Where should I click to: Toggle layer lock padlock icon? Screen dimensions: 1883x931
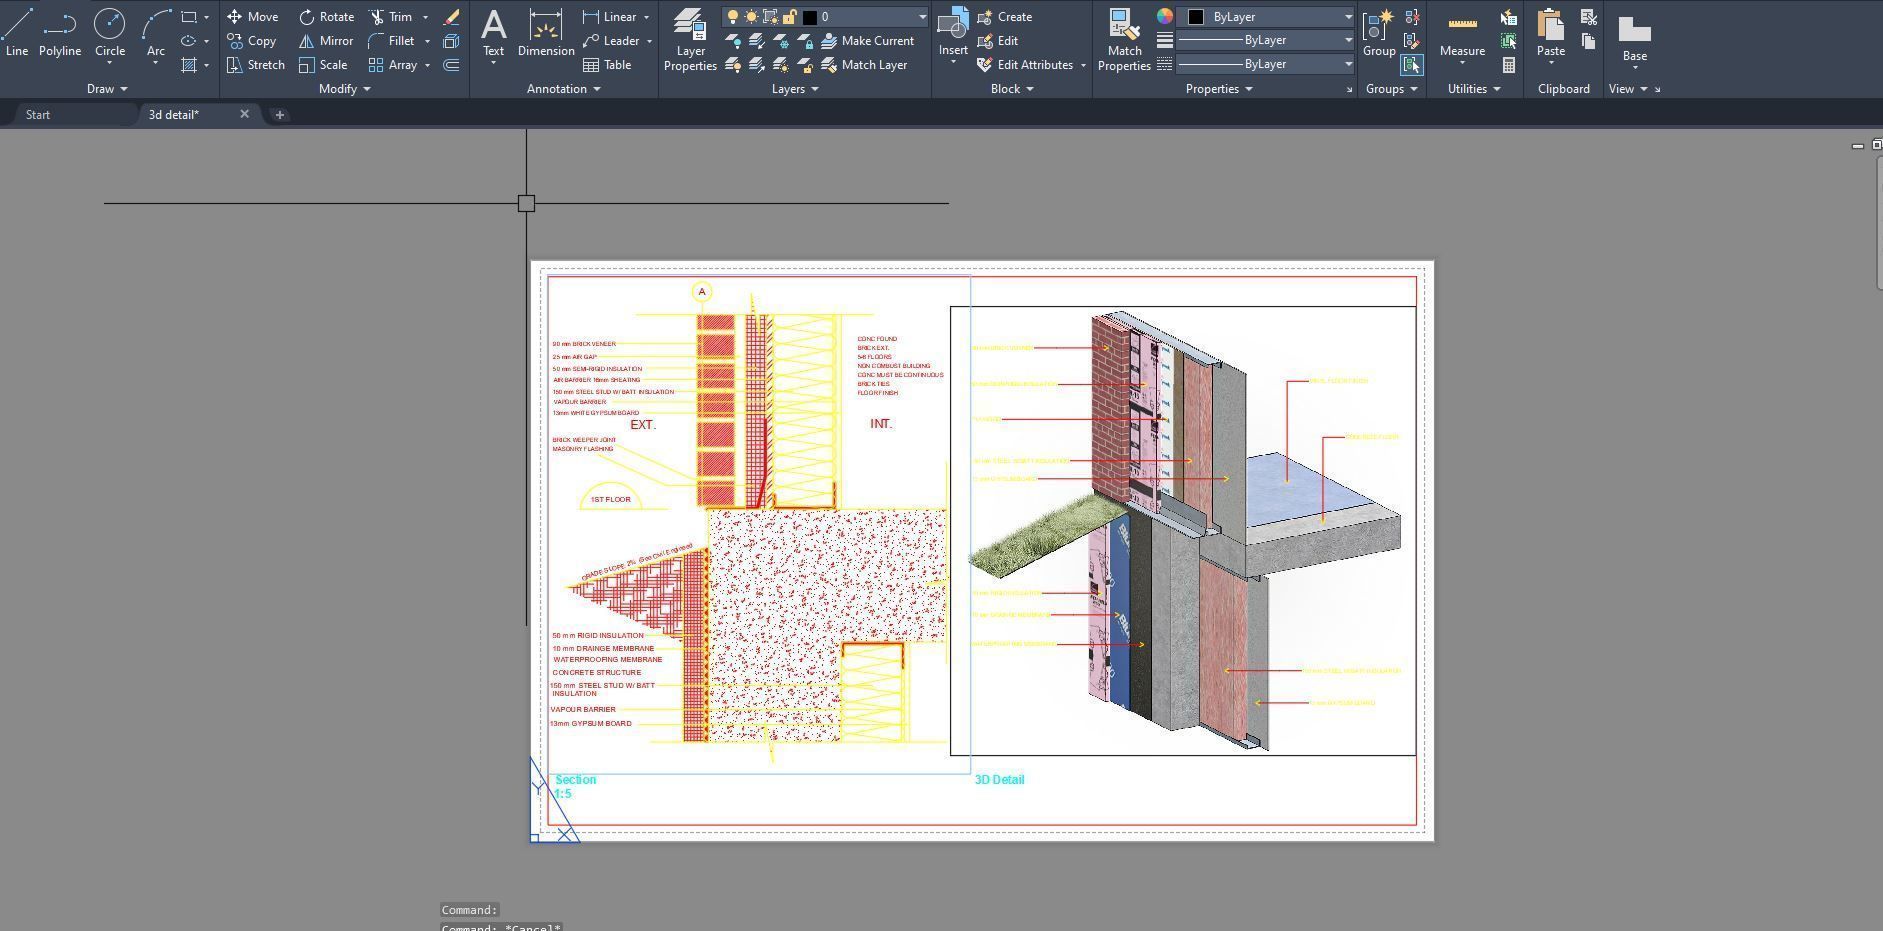click(x=790, y=17)
